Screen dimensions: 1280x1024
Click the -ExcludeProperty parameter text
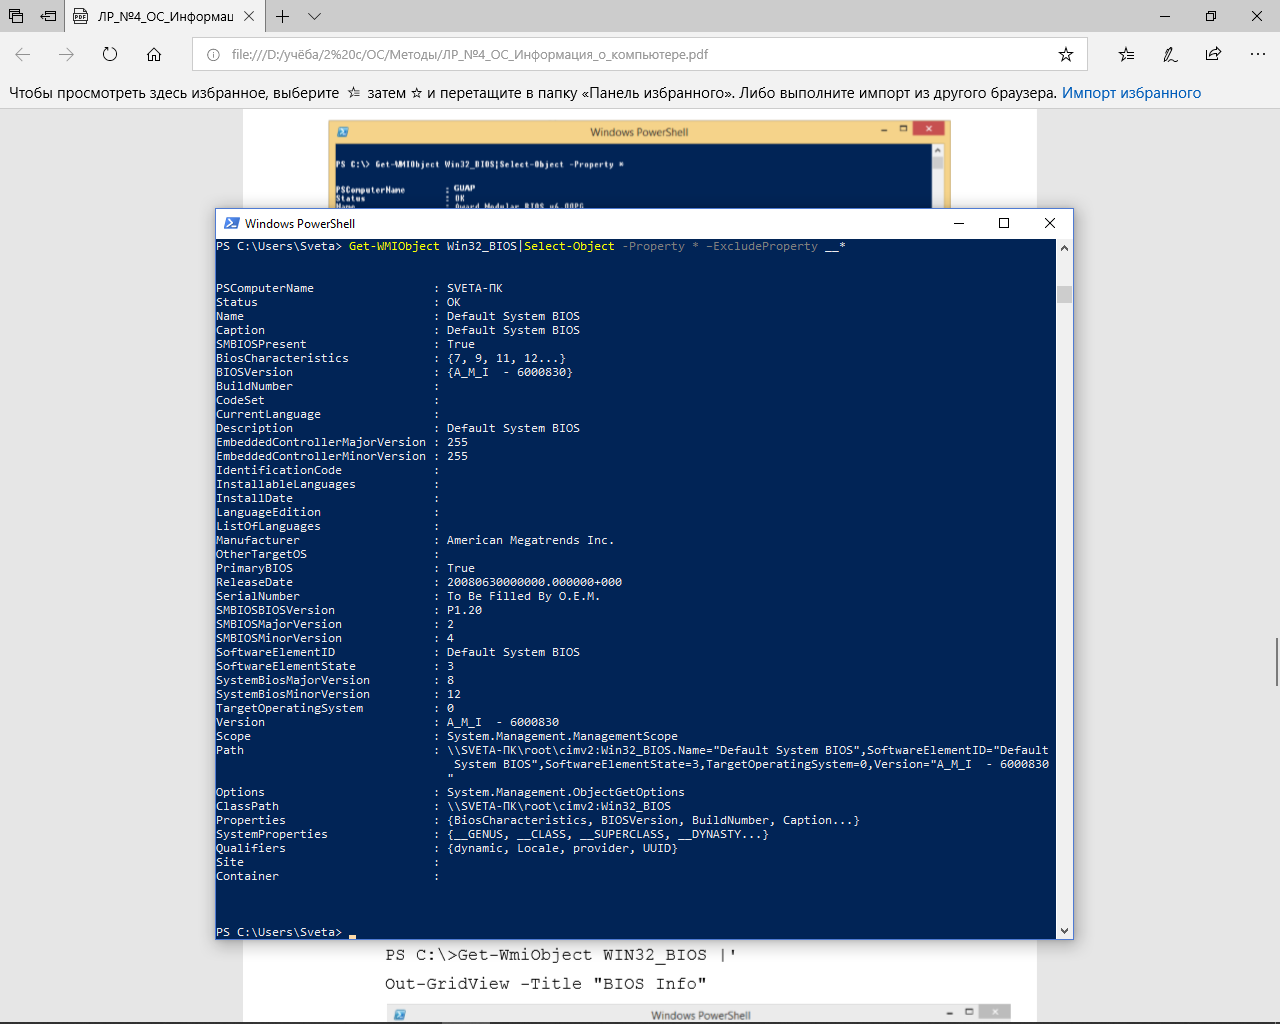pyautogui.click(x=761, y=246)
